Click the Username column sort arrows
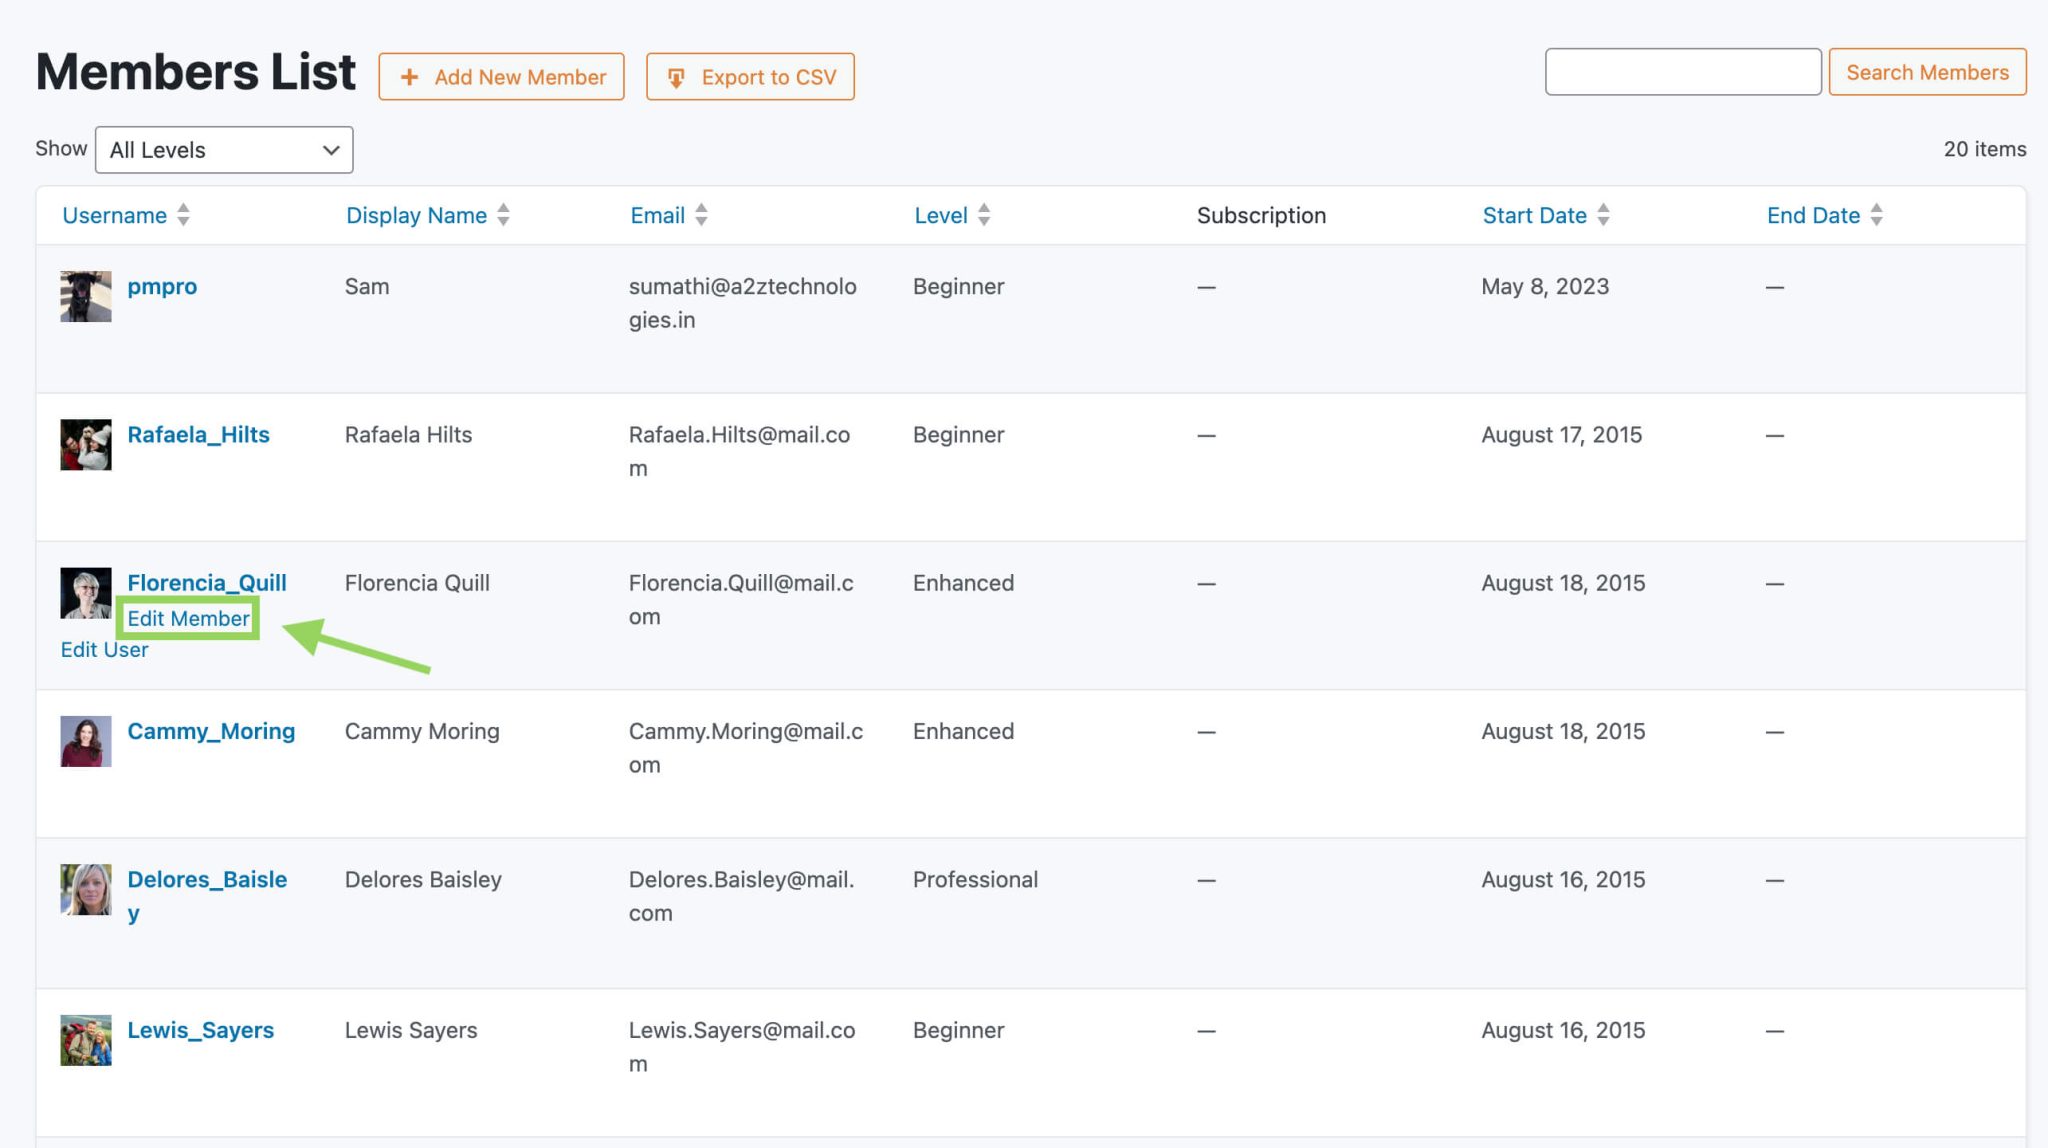 pos(183,215)
